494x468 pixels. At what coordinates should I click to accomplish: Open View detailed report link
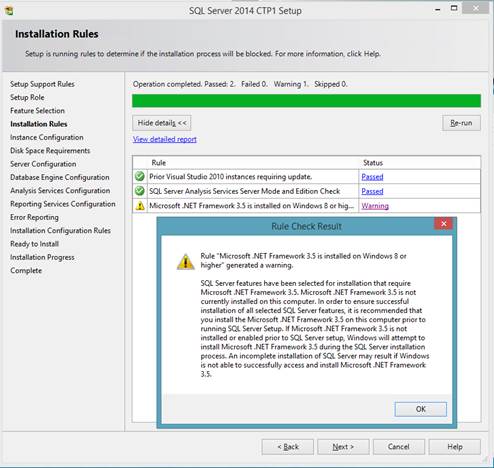[165, 139]
